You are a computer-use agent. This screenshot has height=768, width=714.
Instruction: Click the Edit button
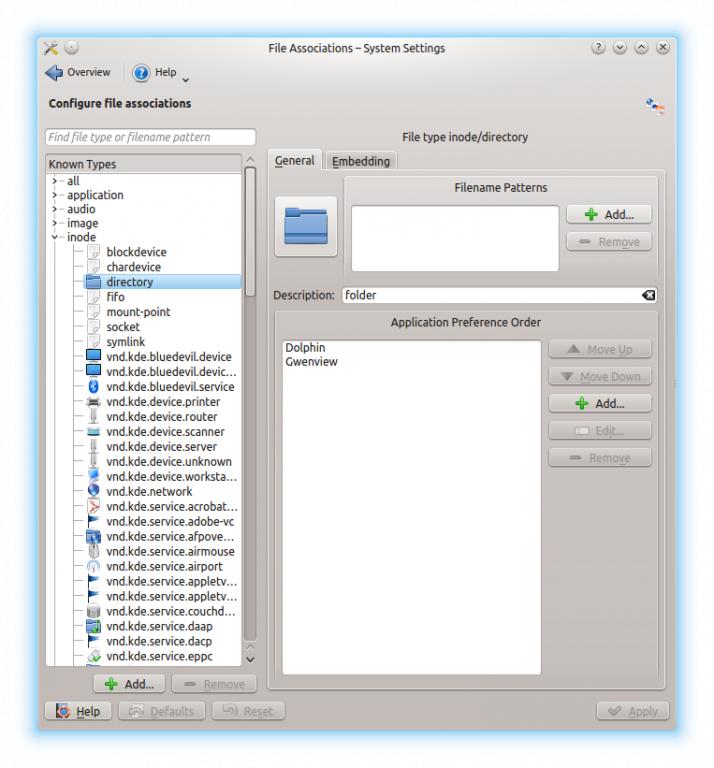click(x=600, y=431)
